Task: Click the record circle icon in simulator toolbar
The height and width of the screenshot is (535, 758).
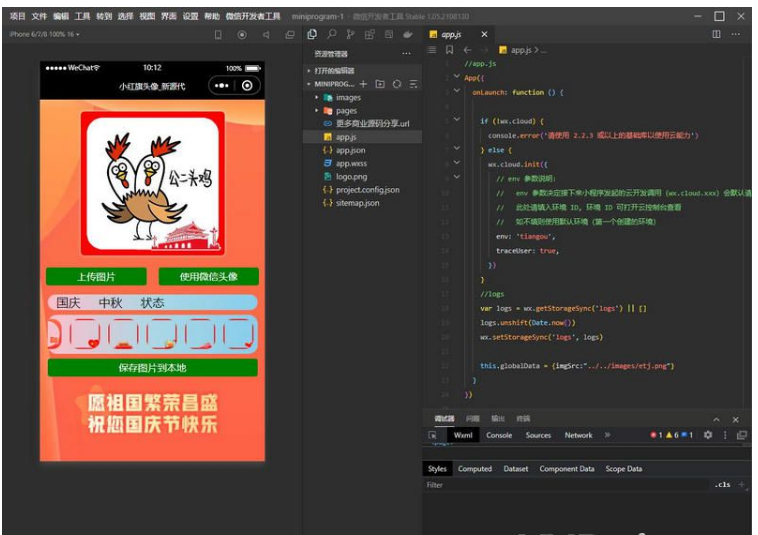Action: tap(242, 34)
